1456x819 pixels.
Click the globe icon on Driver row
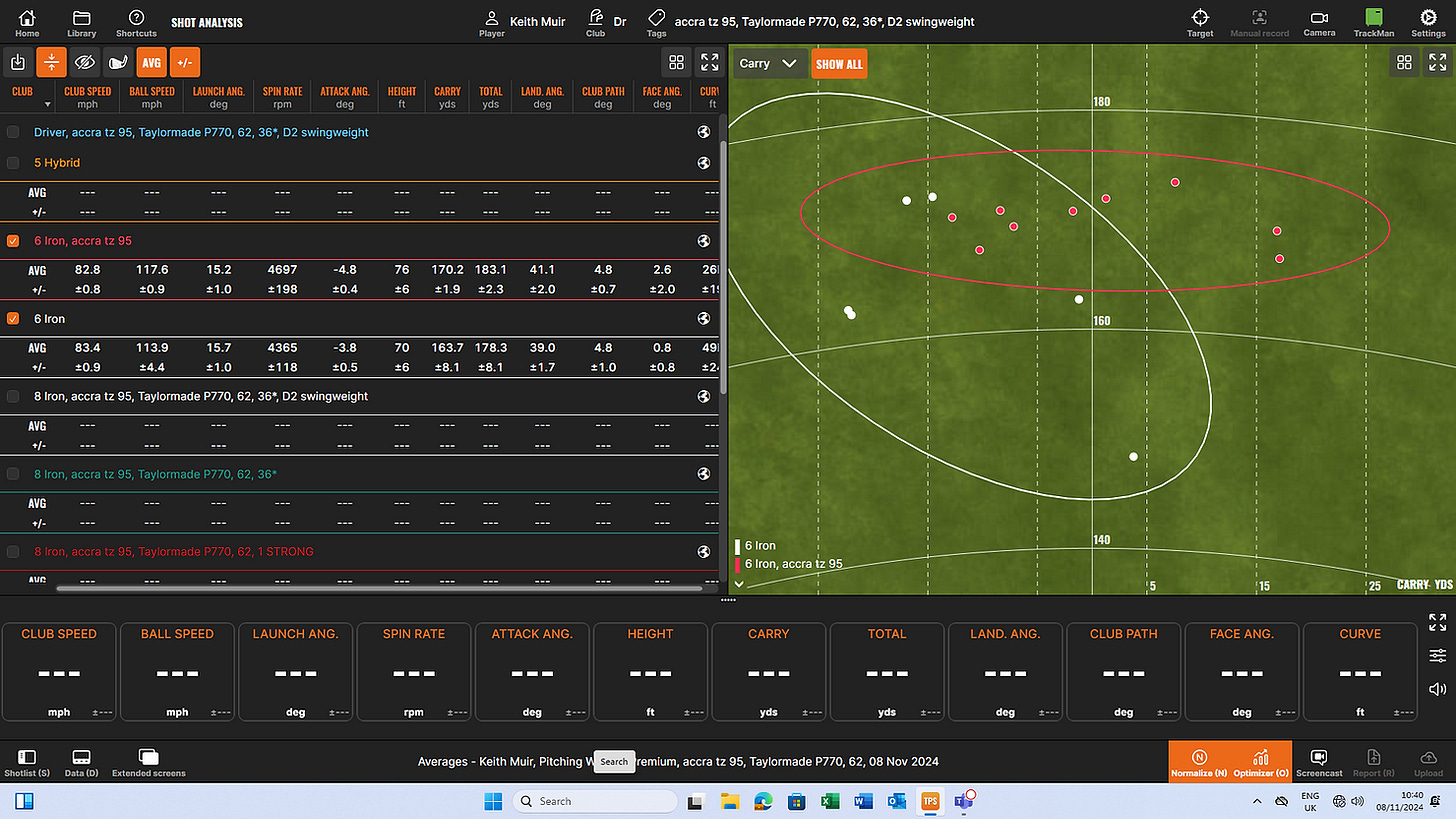point(704,132)
